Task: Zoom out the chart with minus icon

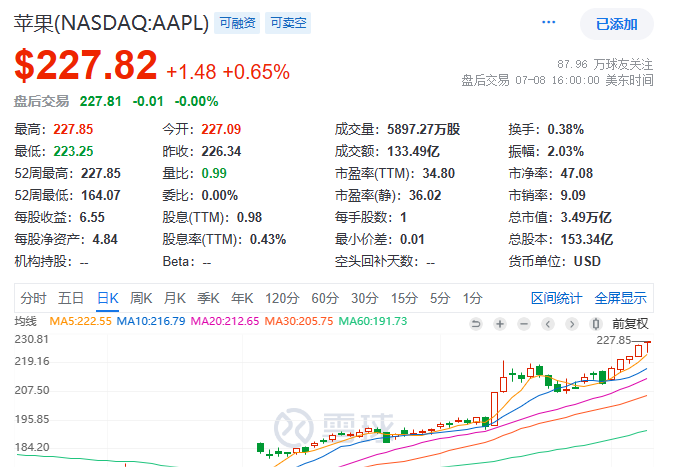Action: tap(524, 324)
